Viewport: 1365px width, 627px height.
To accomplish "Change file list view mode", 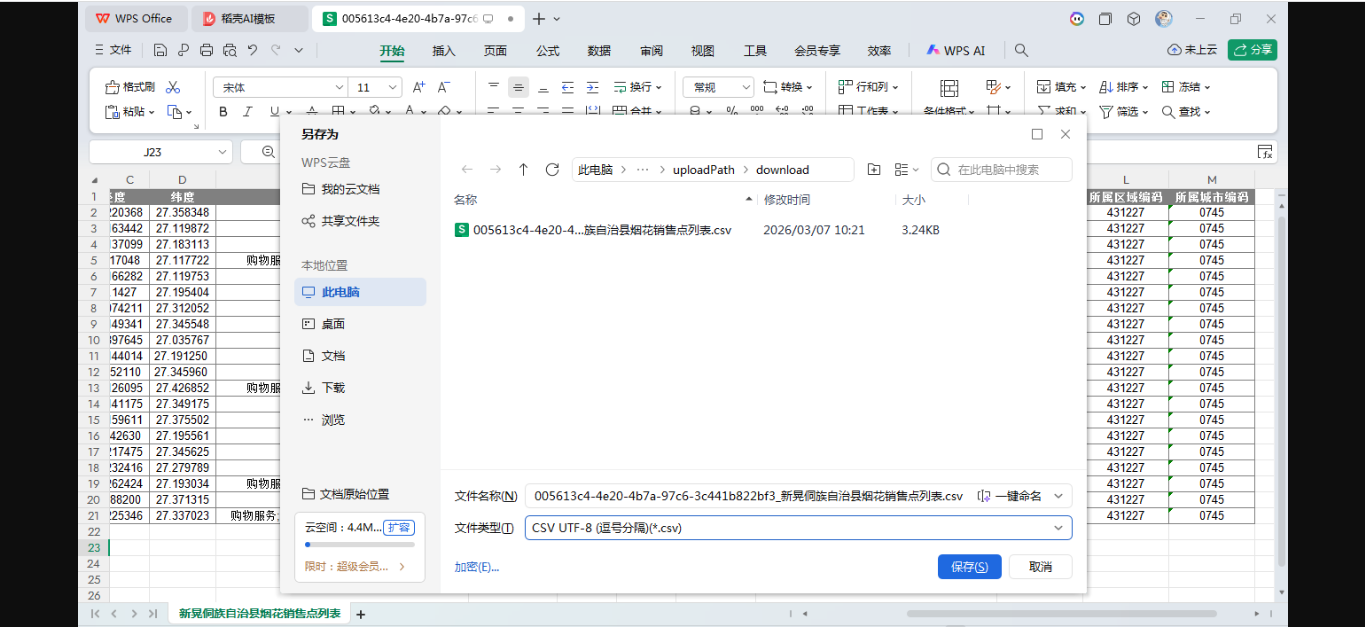I will tap(906, 170).
